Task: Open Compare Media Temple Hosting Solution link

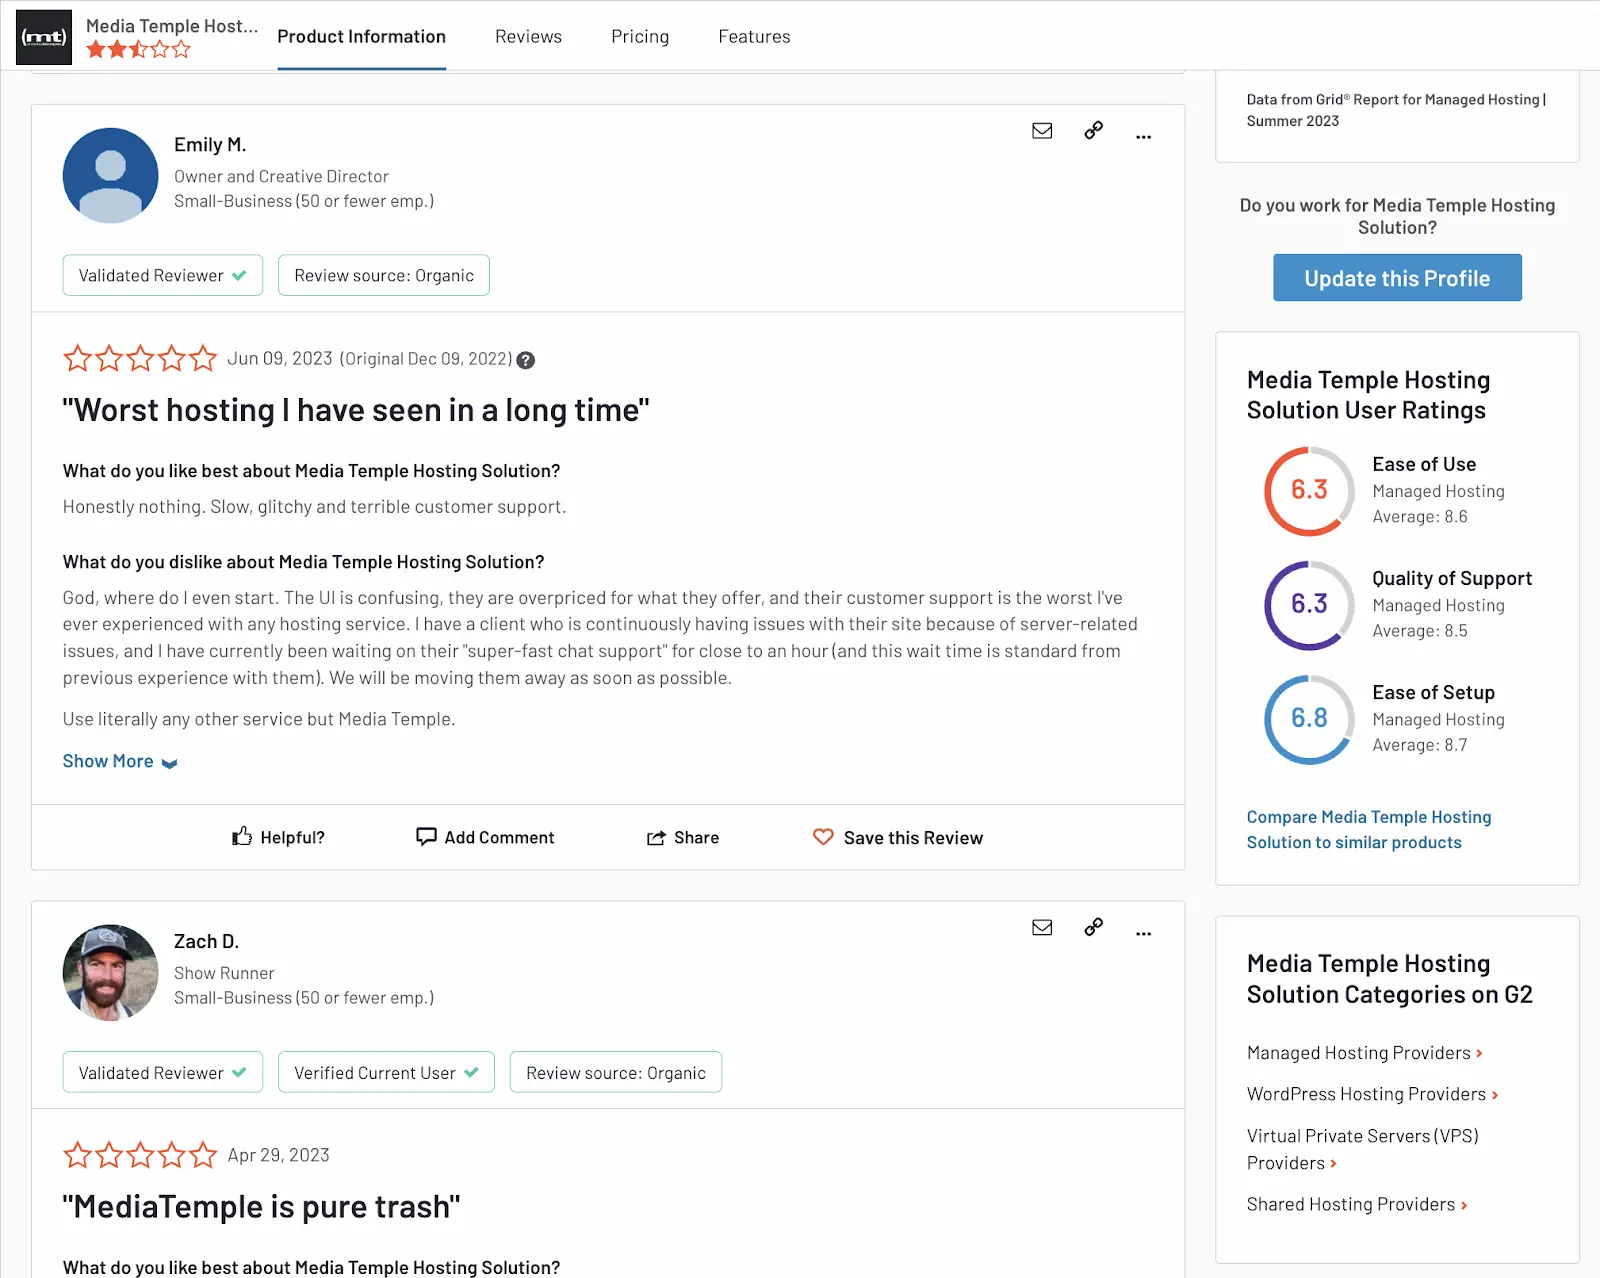Action: [1369, 830]
